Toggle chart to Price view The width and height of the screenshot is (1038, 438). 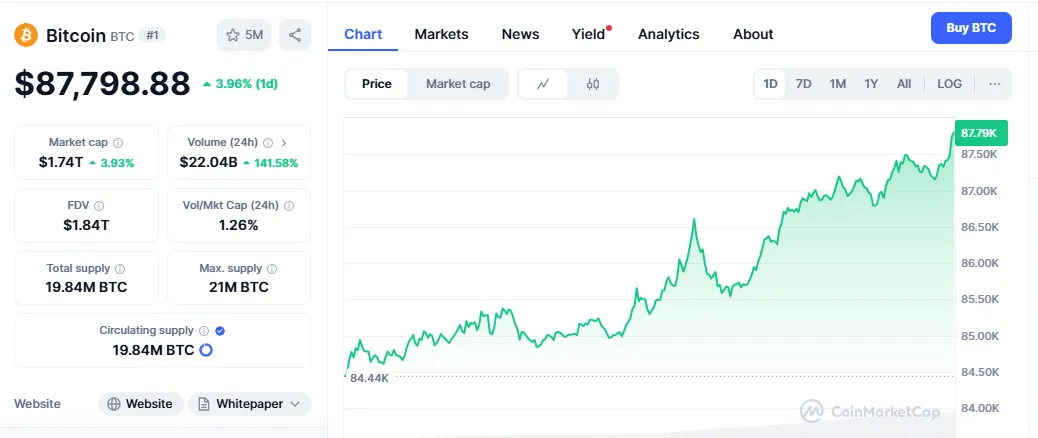(377, 84)
